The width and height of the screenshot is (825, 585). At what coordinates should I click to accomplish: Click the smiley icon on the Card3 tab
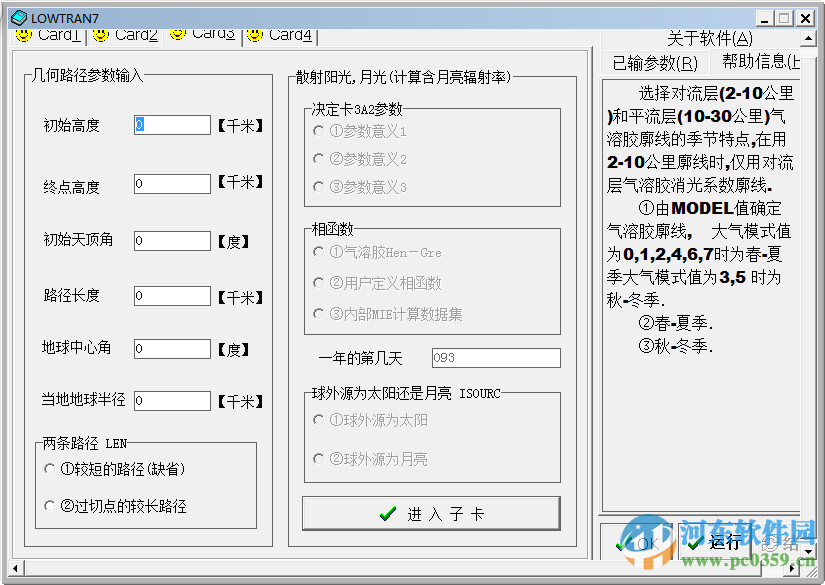click(x=176, y=32)
